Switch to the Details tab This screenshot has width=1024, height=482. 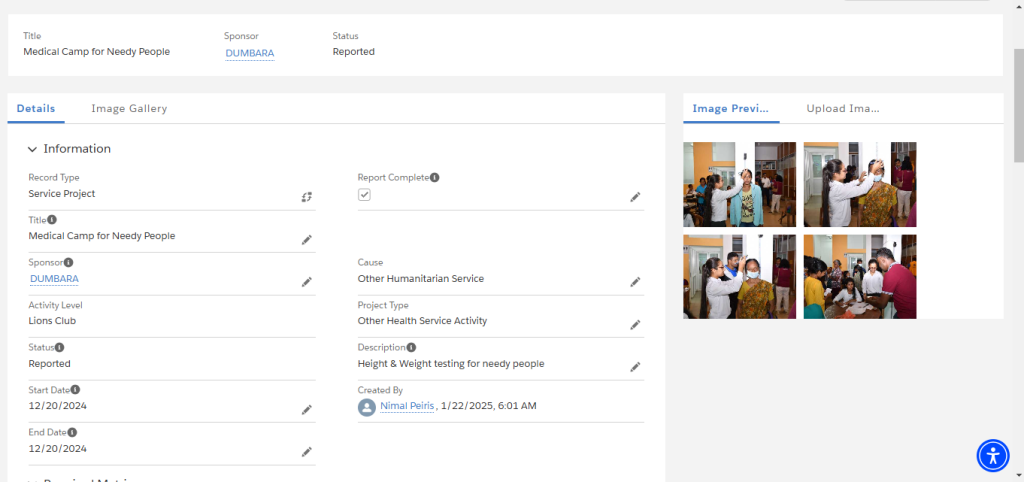coord(36,108)
